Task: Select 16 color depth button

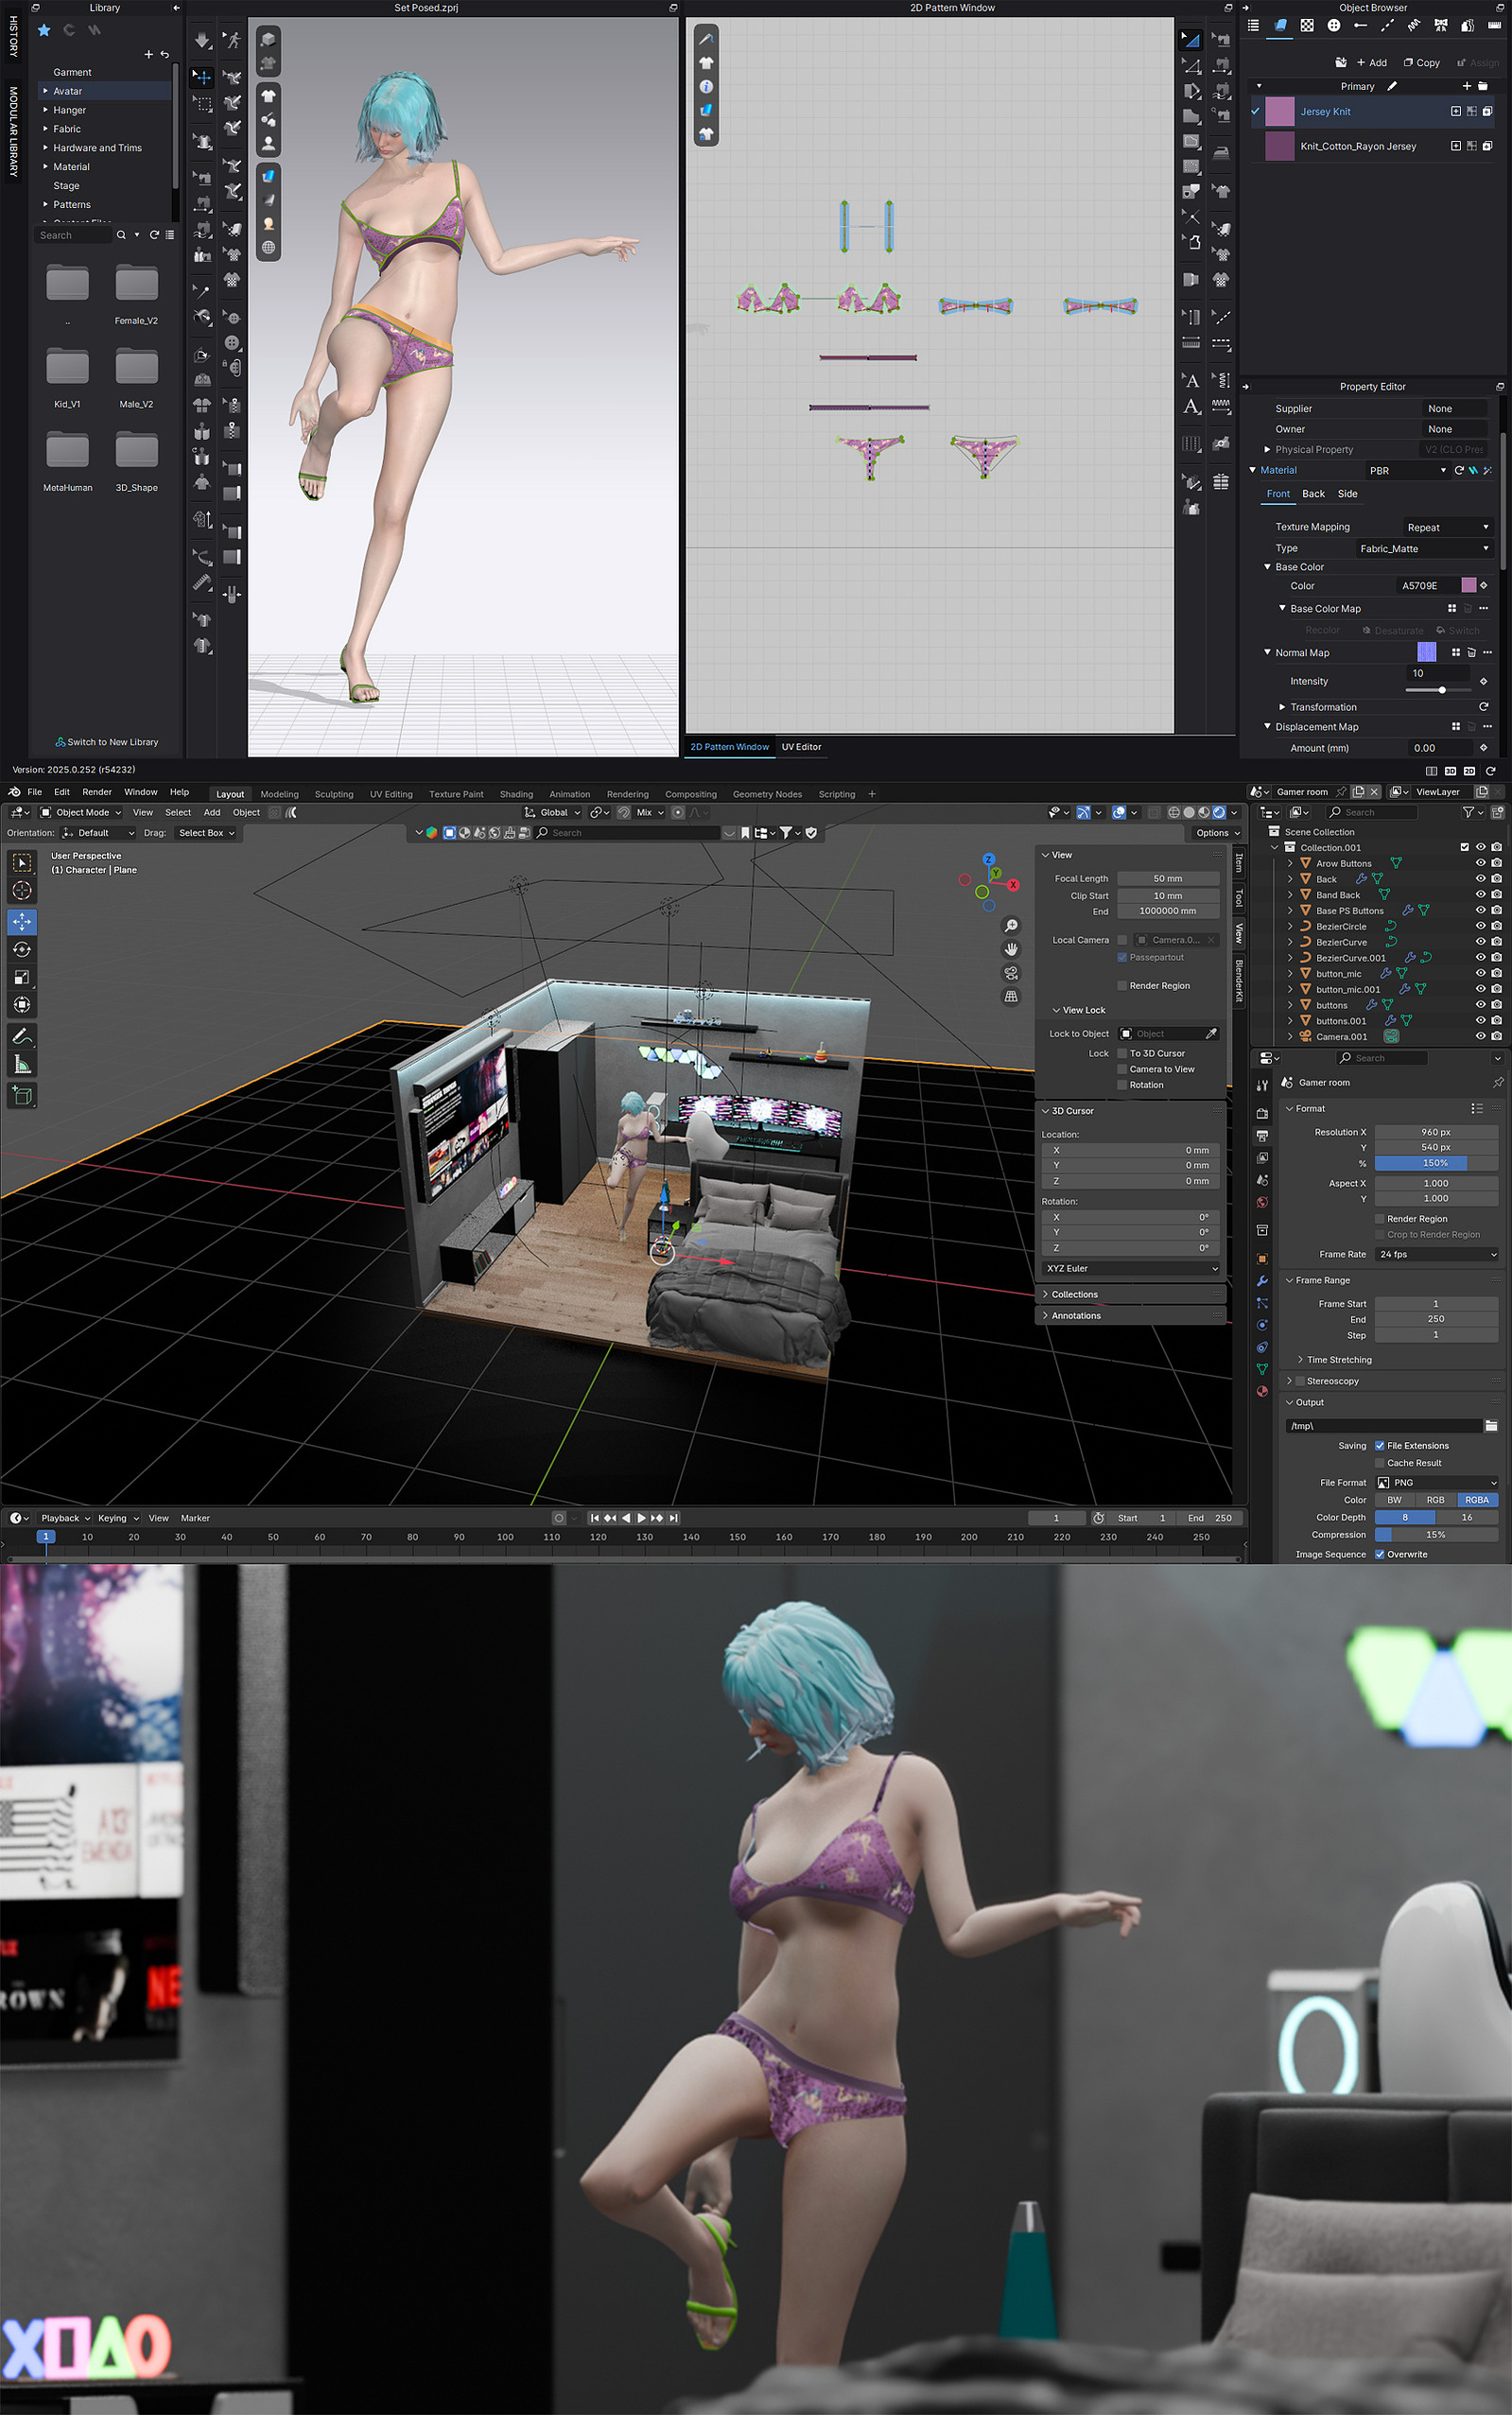Action: point(1467,1517)
